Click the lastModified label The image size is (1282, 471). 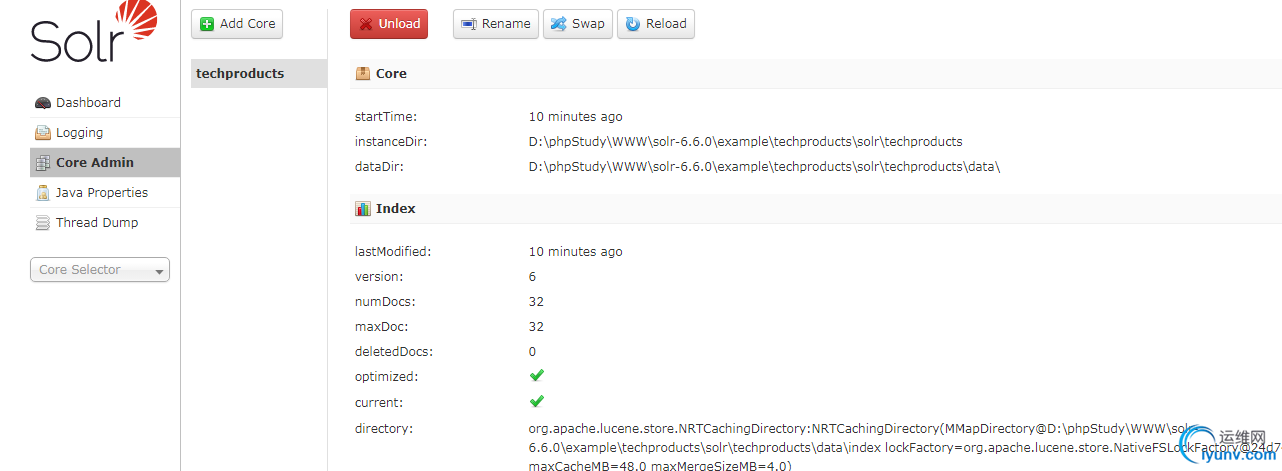pos(393,252)
